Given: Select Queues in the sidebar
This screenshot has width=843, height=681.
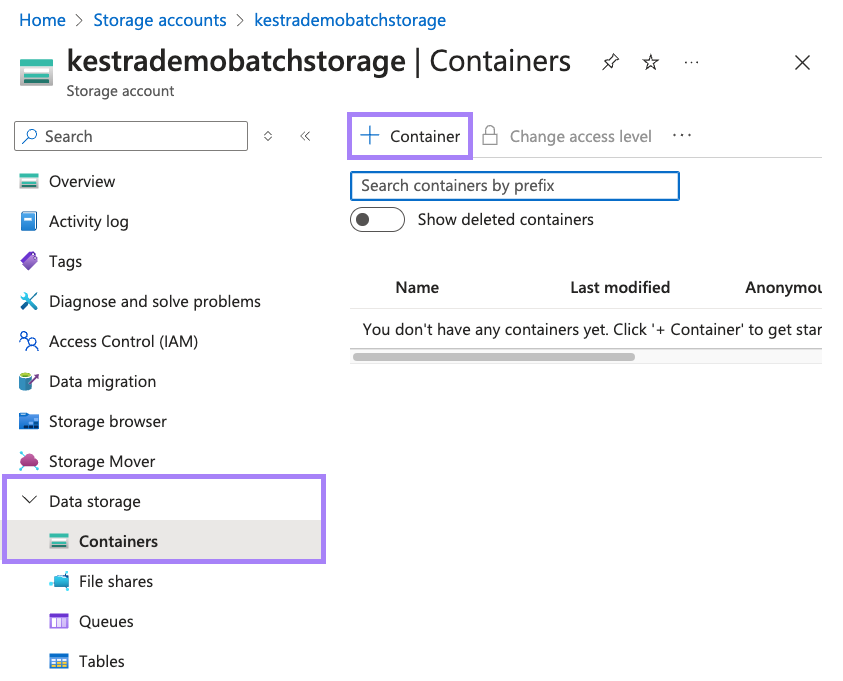Looking at the screenshot, I should point(106,621).
